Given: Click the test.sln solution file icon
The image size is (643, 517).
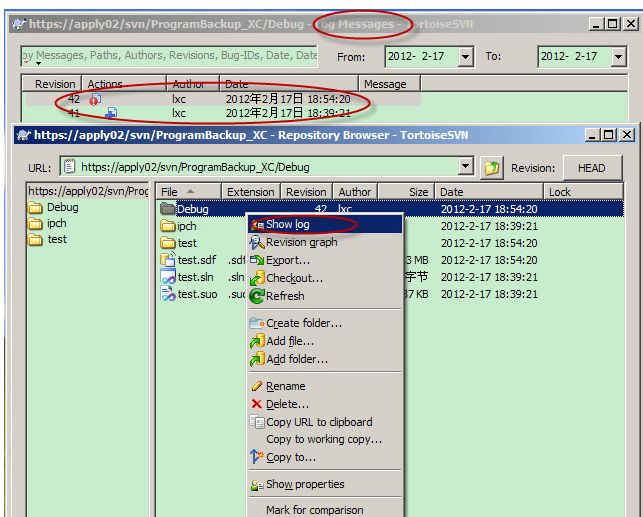Looking at the screenshot, I should coord(168,278).
